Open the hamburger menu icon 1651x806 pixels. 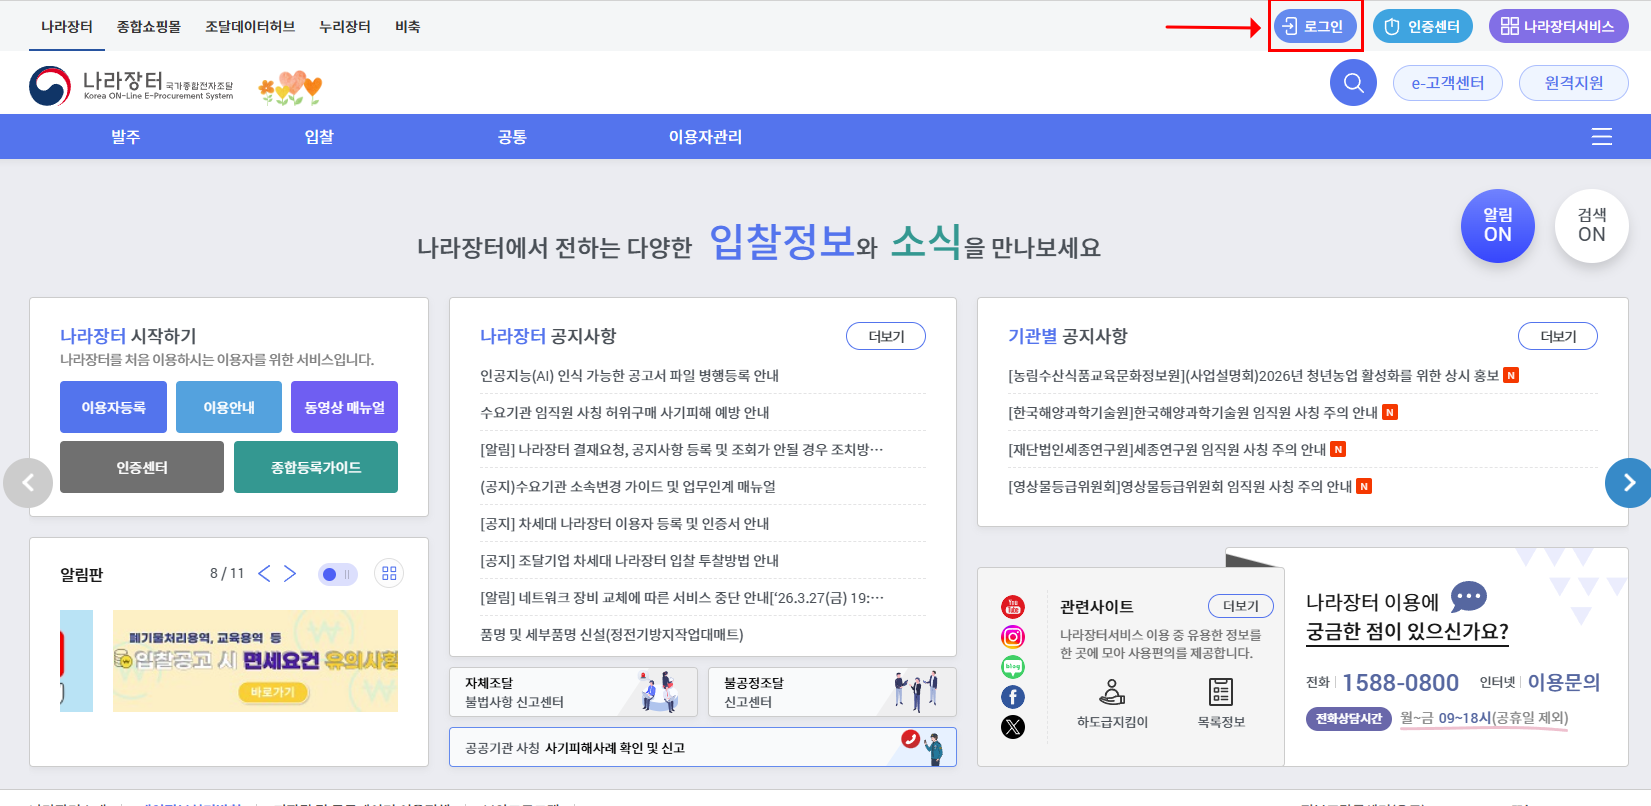(x=1602, y=137)
